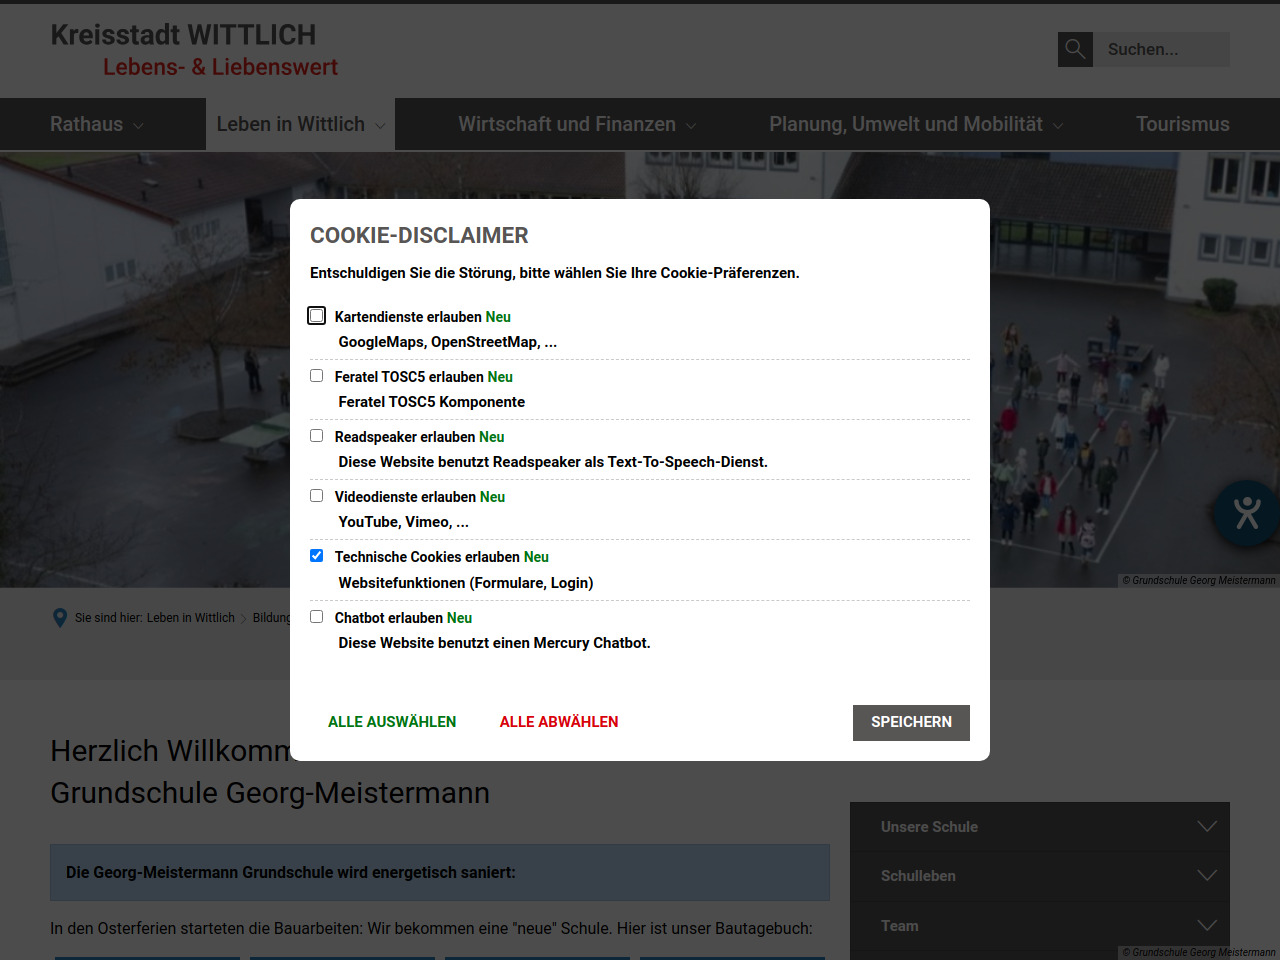Click the breadcrumb location pin icon

(x=60, y=618)
